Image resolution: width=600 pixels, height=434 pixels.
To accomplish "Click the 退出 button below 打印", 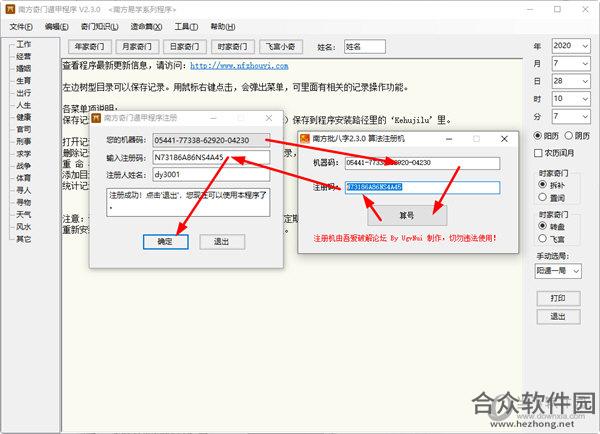I will pos(558,317).
